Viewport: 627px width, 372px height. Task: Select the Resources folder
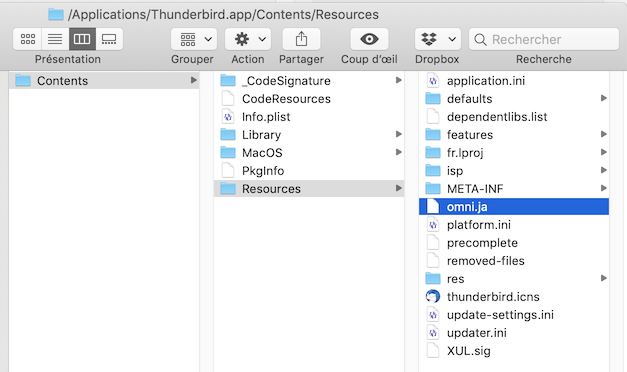(309, 189)
